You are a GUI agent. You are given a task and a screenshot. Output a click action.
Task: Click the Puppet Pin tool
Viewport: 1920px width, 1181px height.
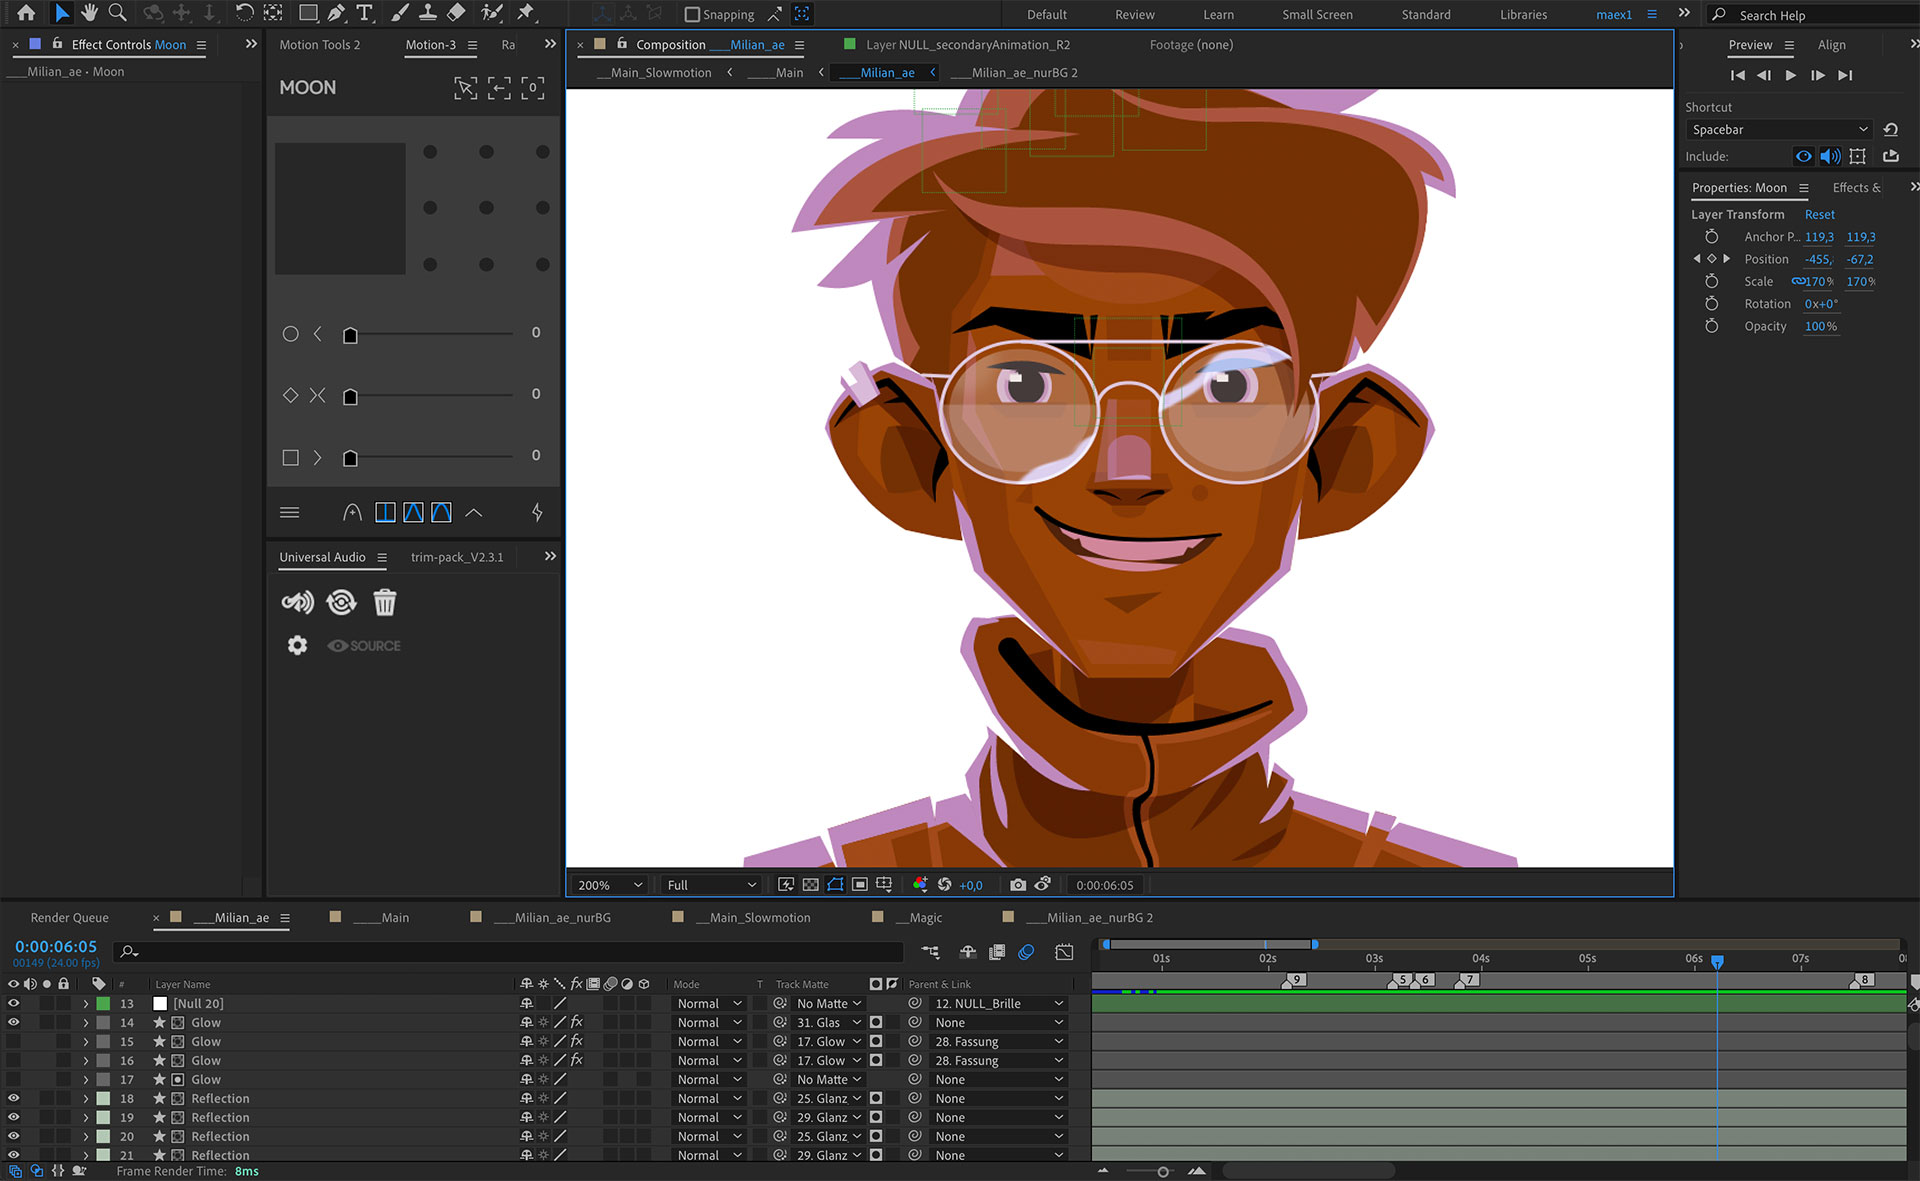(526, 13)
